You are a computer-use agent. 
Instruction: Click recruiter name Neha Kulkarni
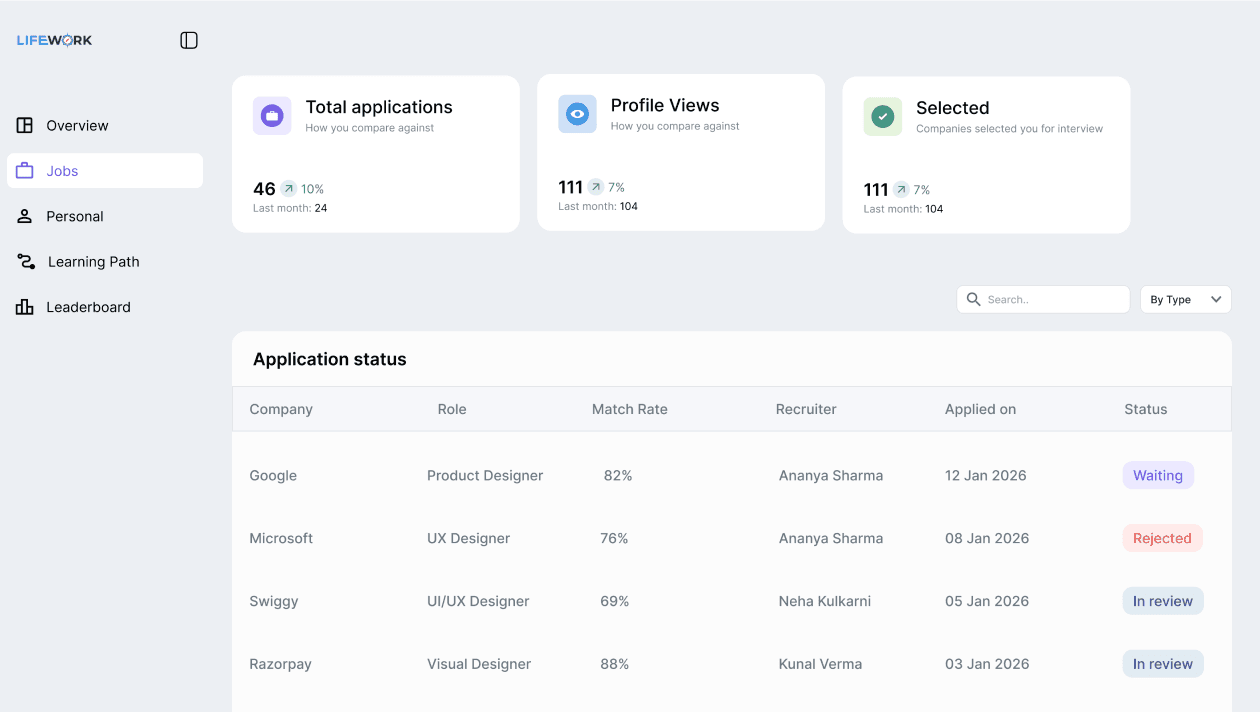pyautogui.click(x=825, y=601)
